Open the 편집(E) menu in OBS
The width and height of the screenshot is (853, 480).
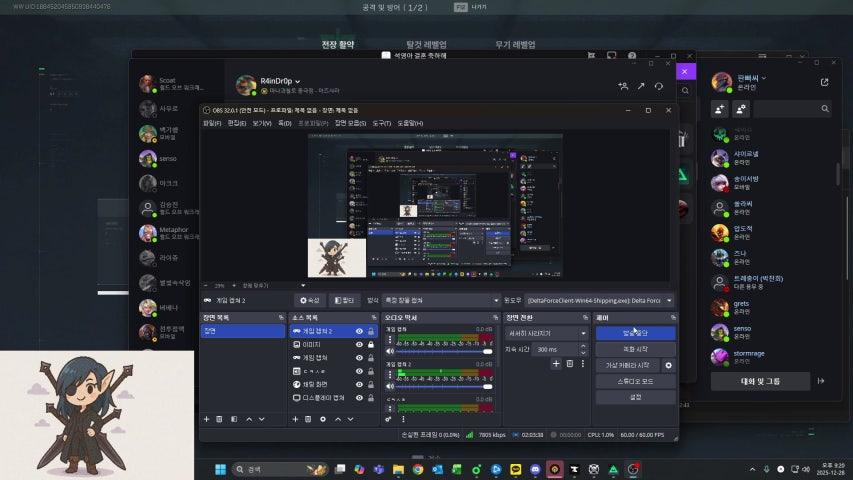pos(237,124)
